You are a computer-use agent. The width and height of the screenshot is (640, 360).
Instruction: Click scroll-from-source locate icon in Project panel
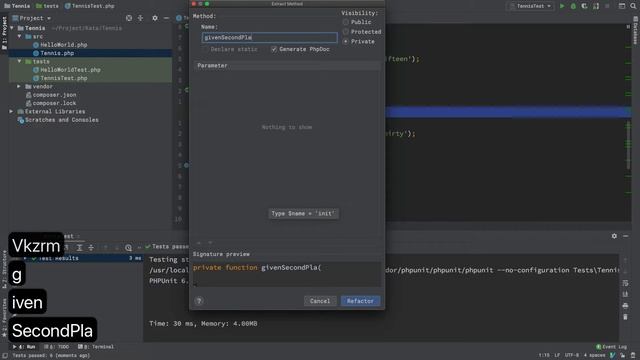(x=129, y=18)
